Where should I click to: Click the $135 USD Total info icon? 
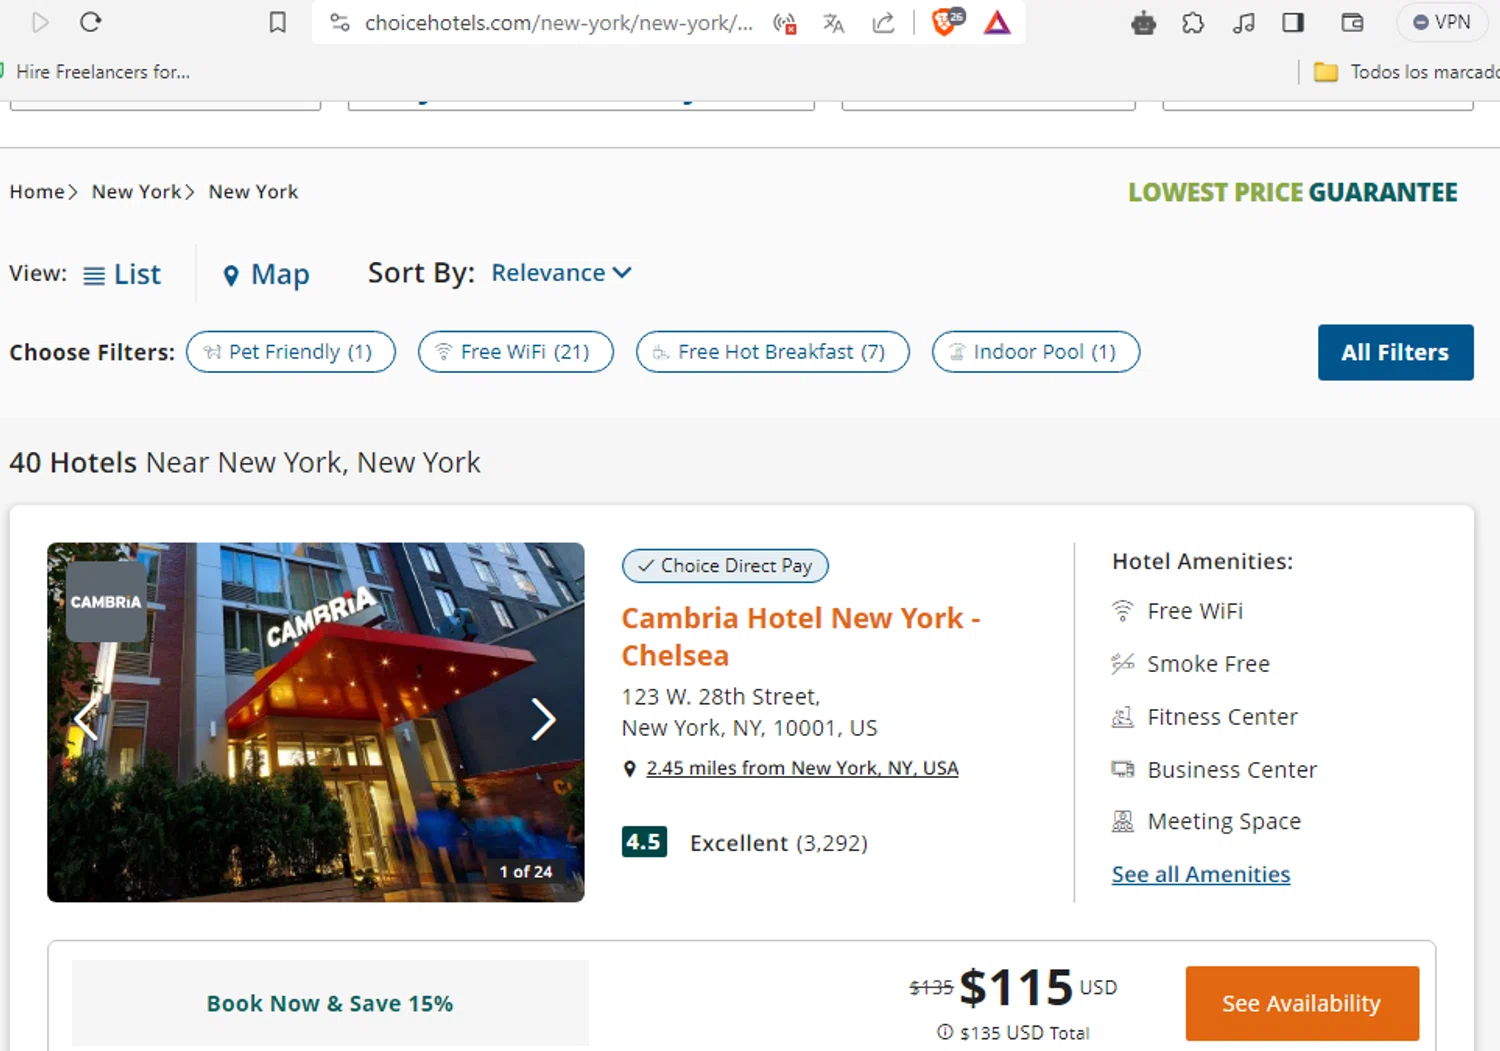945,1032
